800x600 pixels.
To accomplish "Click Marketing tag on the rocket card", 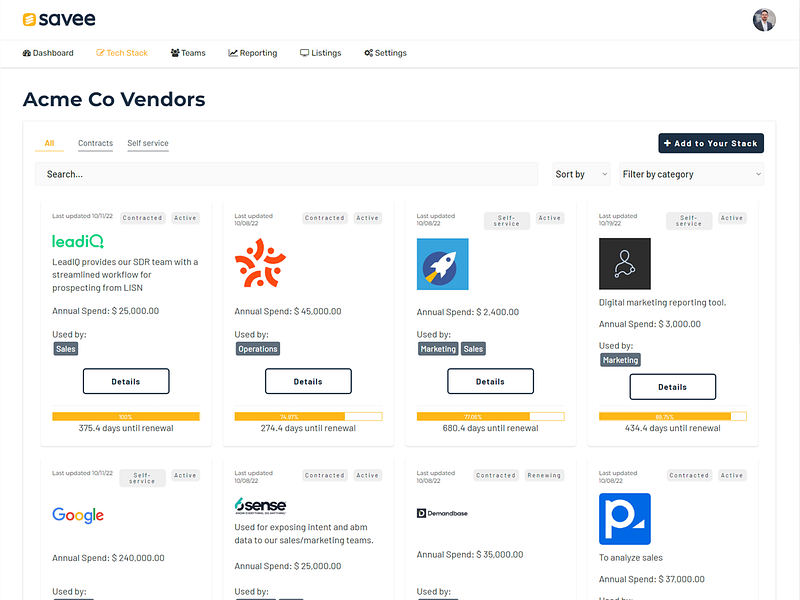I will (438, 349).
